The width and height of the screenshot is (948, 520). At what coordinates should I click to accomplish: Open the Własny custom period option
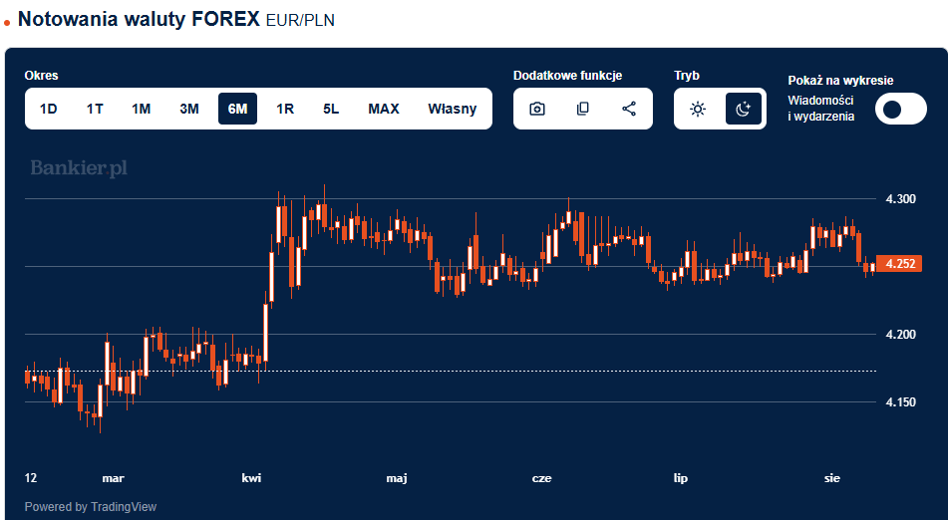pyautogui.click(x=452, y=109)
